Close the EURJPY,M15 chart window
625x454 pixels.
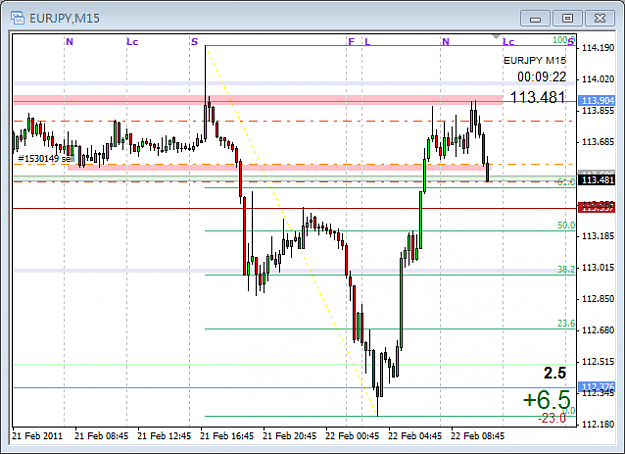pos(599,18)
